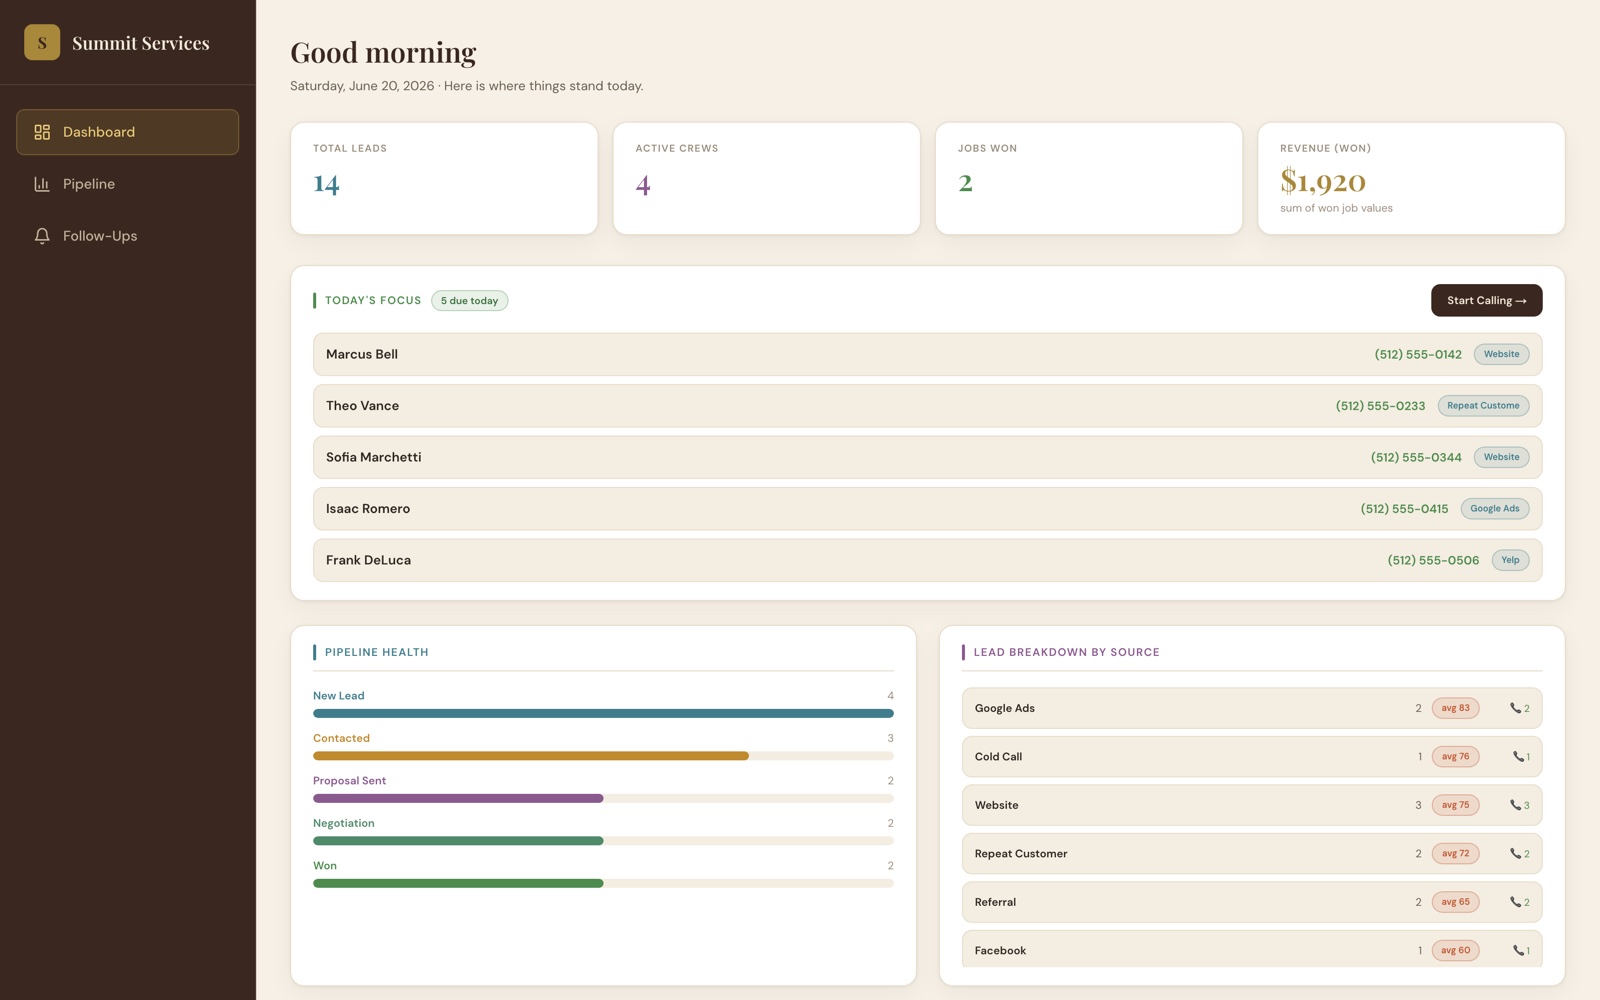Call Isaac Romero at (512) 555-0415
Viewport: 1600px width, 1000px height.
click(1404, 509)
